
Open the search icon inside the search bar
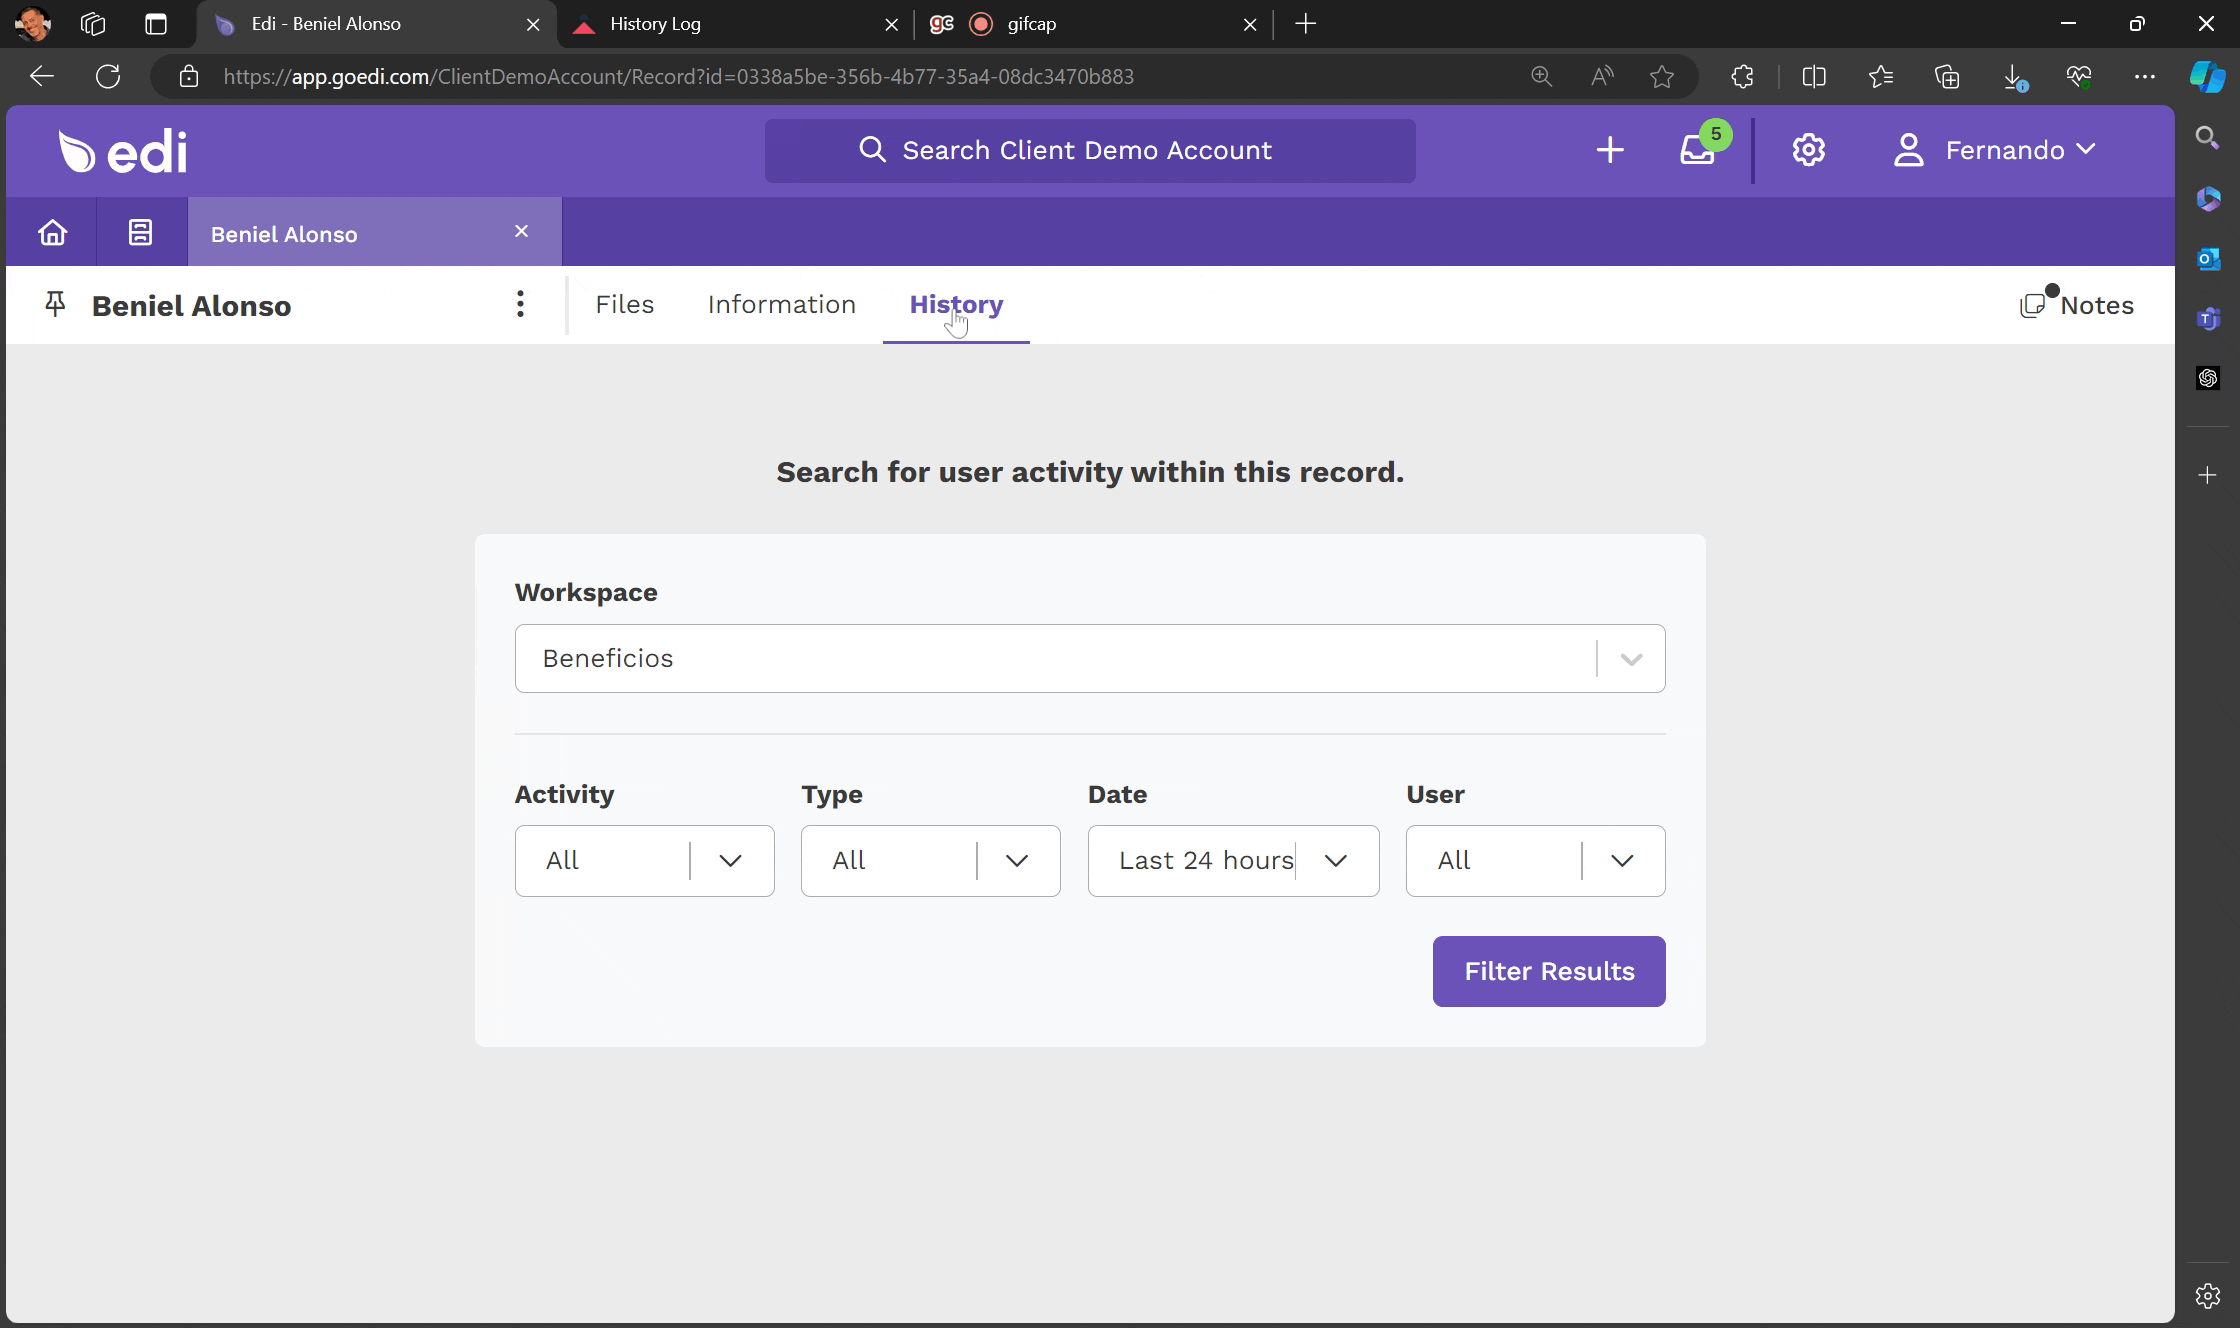(871, 150)
